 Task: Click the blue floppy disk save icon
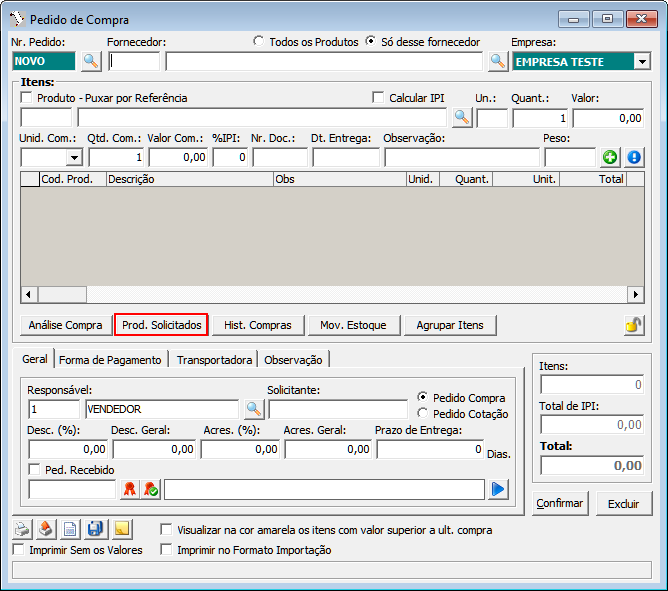coord(95,529)
